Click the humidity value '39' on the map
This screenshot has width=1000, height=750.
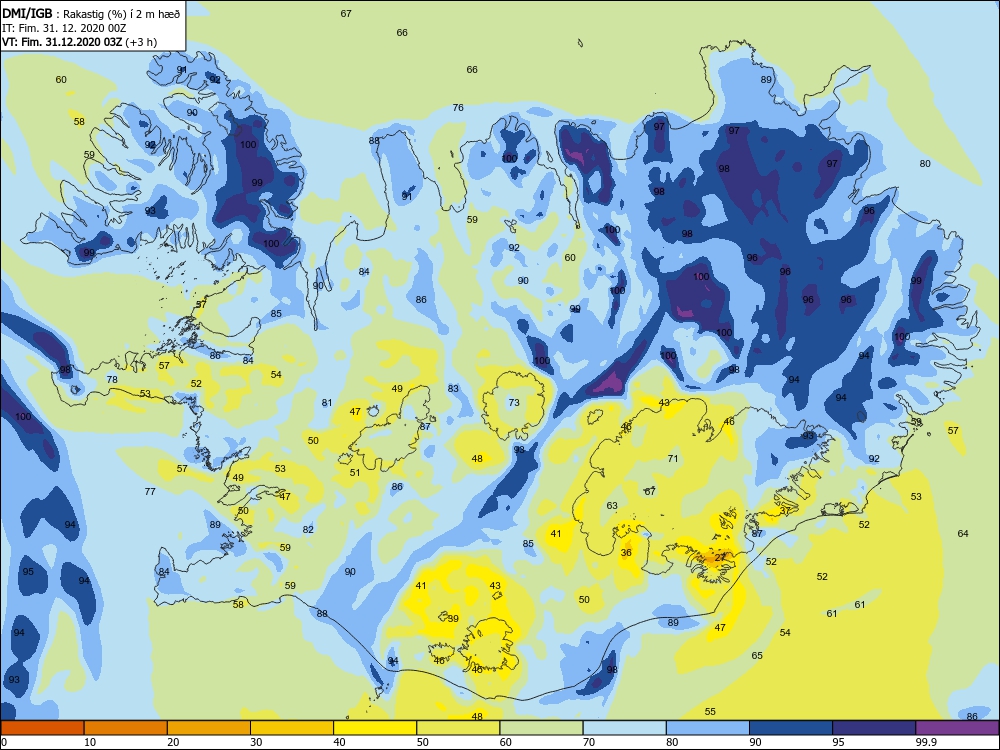453,618
